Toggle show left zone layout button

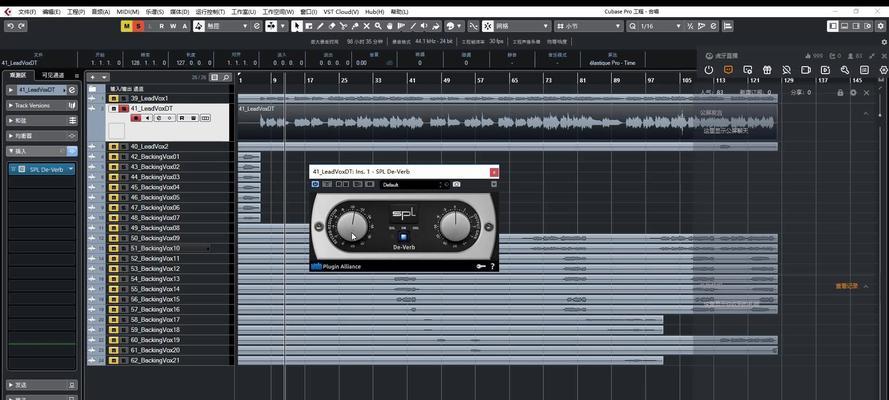coord(833,26)
